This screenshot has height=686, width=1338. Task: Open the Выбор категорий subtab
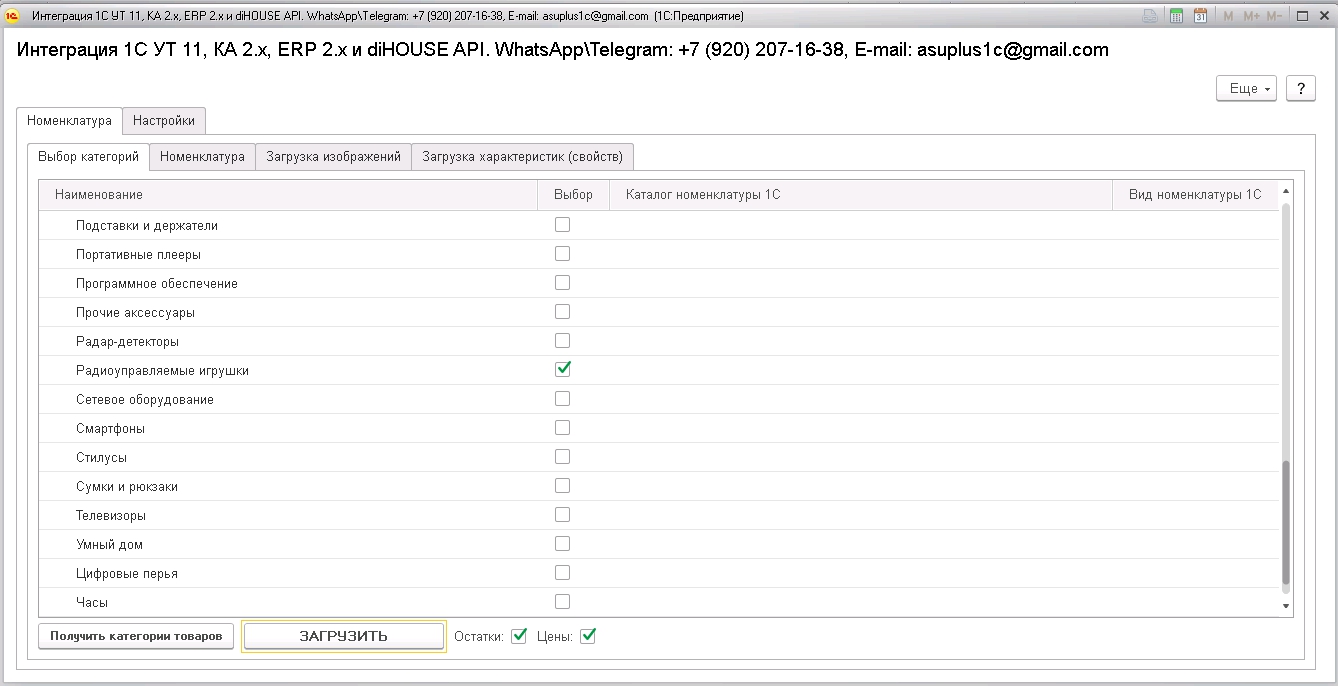click(x=88, y=156)
